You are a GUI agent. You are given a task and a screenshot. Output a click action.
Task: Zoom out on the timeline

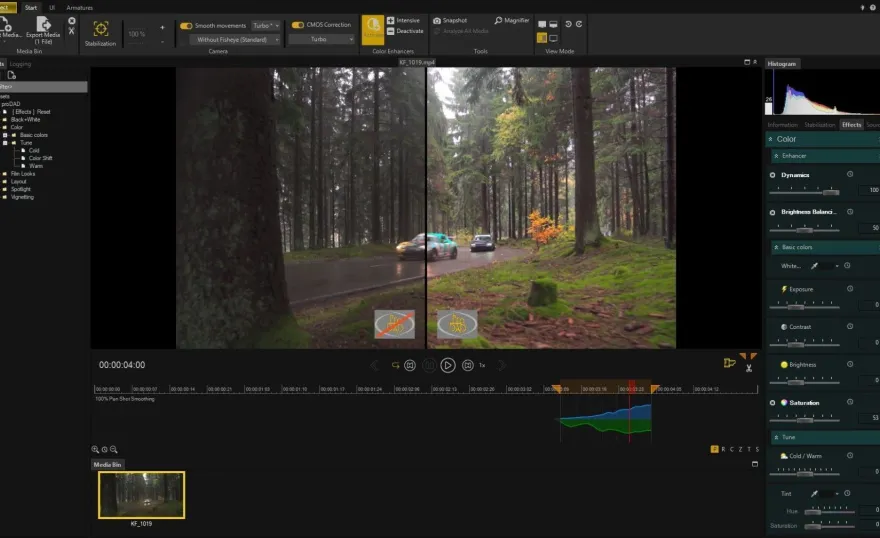pos(113,449)
